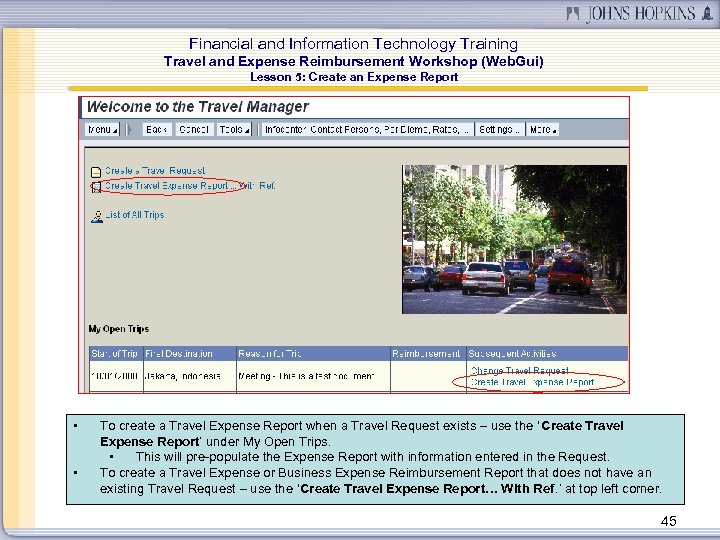Image resolution: width=720 pixels, height=540 pixels.
Task: Click the Welcome to the Travel Manager title
Action: tap(197, 107)
